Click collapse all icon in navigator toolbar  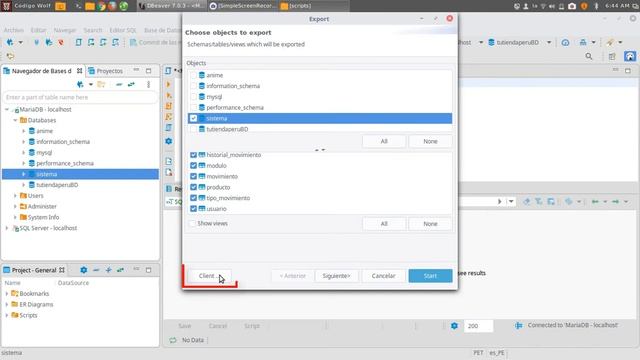pyautogui.click(x=119, y=84)
